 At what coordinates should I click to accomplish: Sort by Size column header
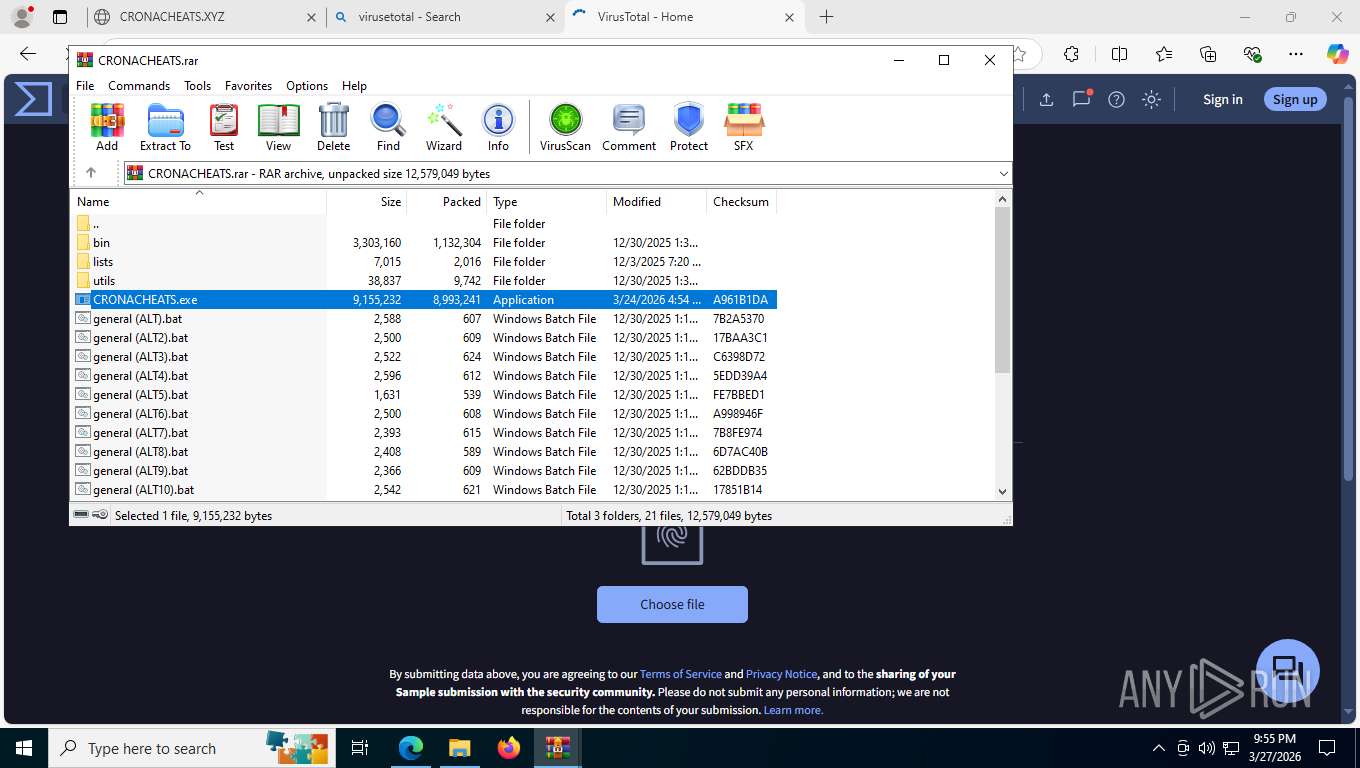coord(367,202)
